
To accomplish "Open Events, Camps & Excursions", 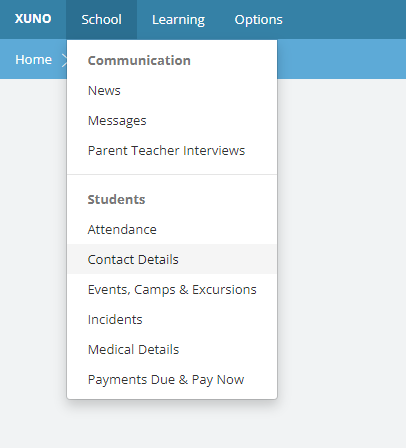I will coord(172,289).
